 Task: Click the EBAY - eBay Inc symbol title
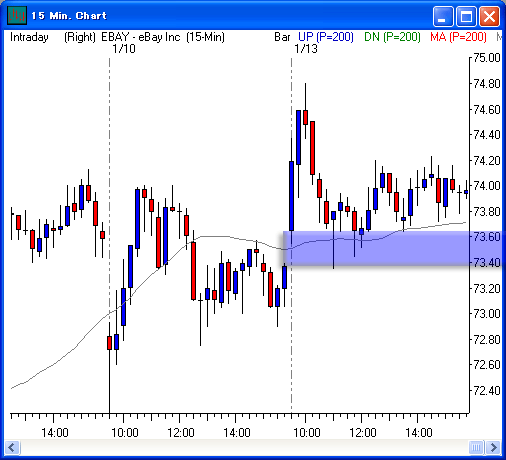coord(141,37)
